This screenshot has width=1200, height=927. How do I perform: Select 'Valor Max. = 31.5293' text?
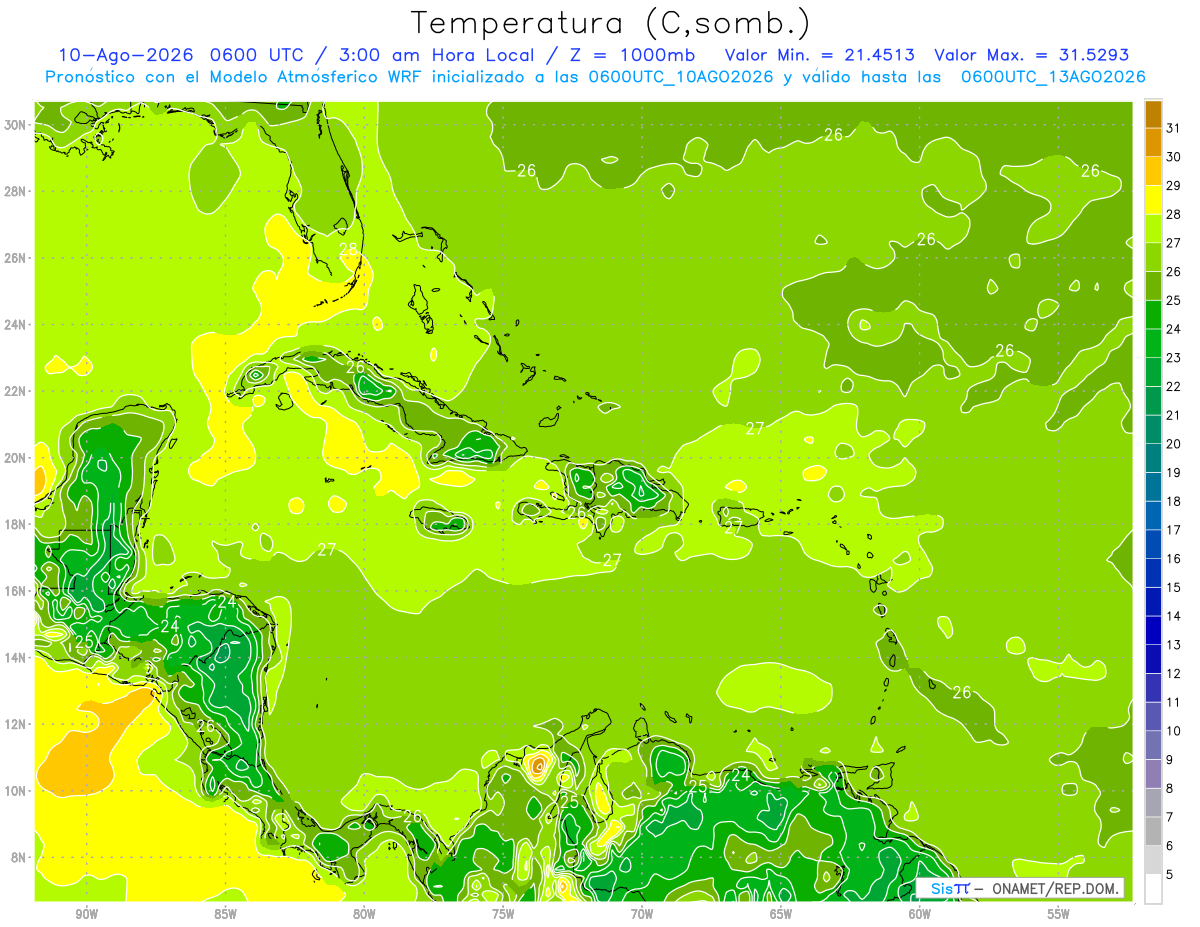point(1031,55)
